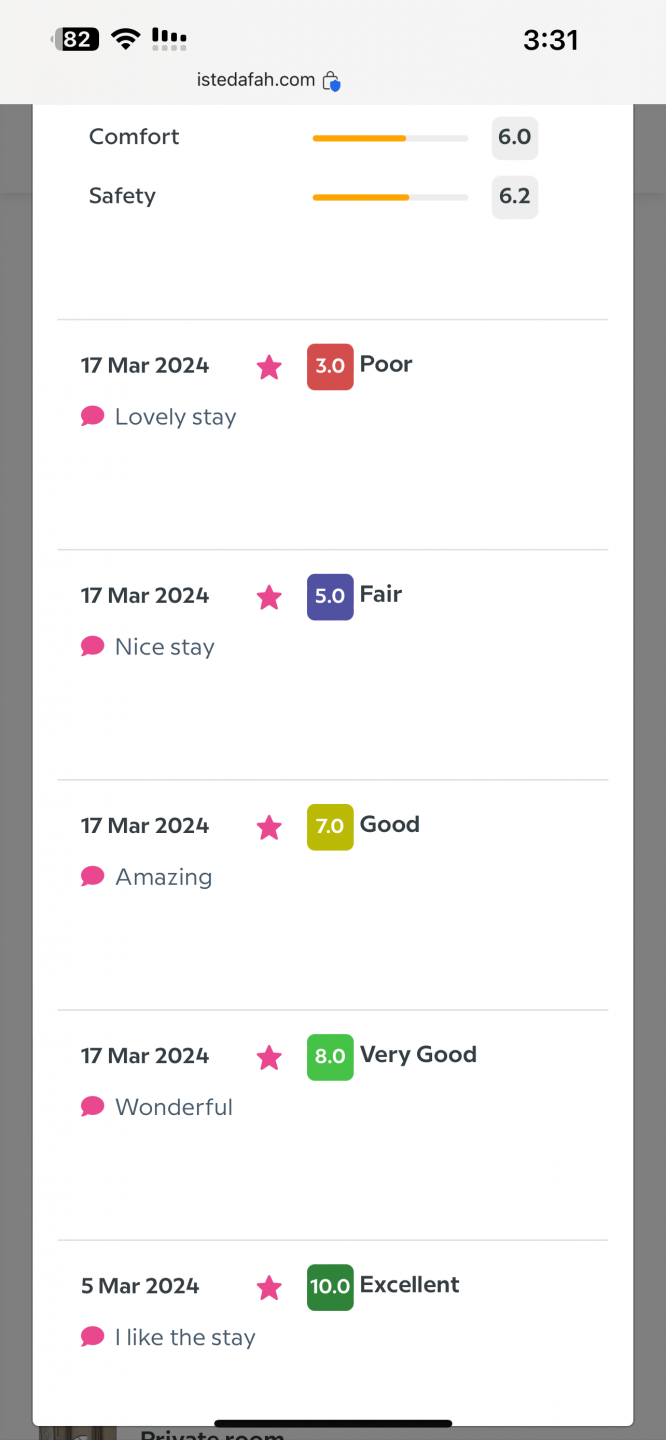Click the comment bubble next to Wonderful
The image size is (666, 1440).
click(93, 1106)
